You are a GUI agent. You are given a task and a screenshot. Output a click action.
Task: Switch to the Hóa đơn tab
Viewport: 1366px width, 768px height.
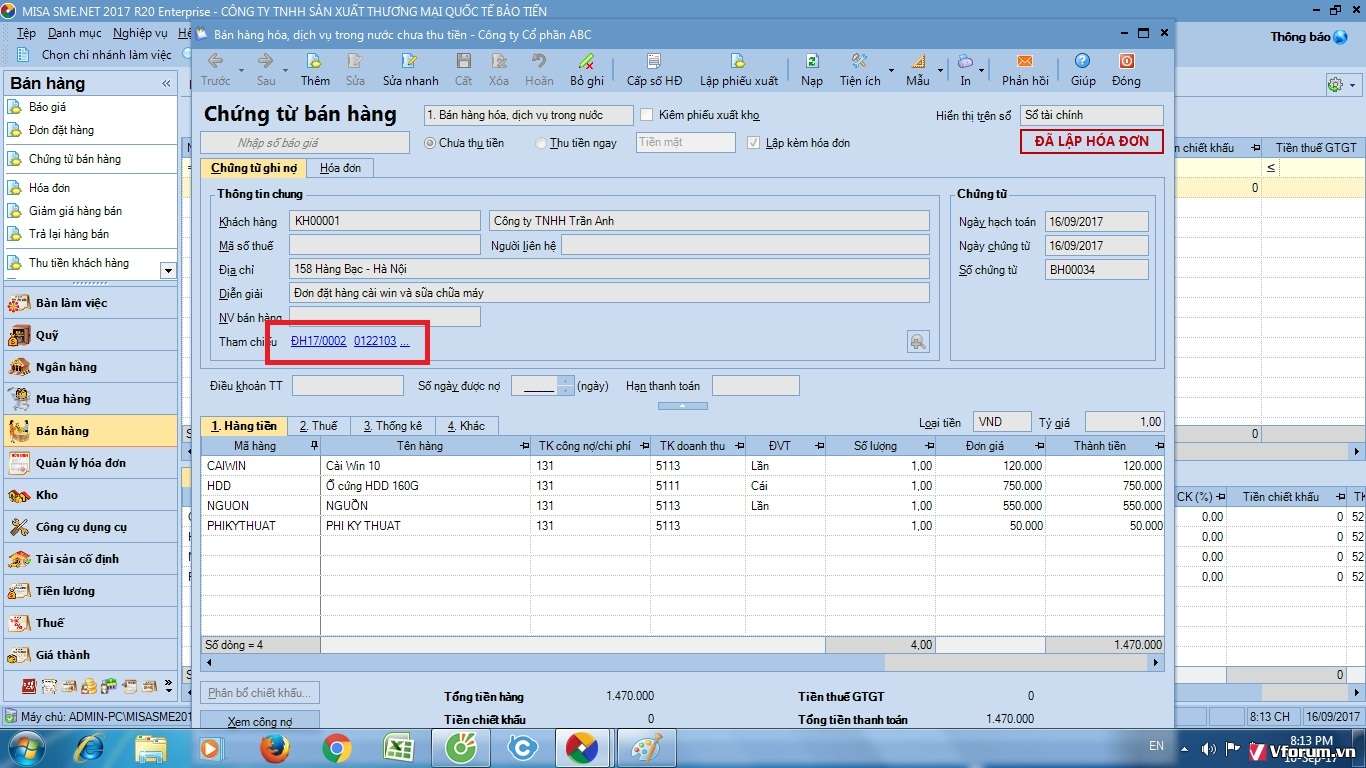click(340, 168)
